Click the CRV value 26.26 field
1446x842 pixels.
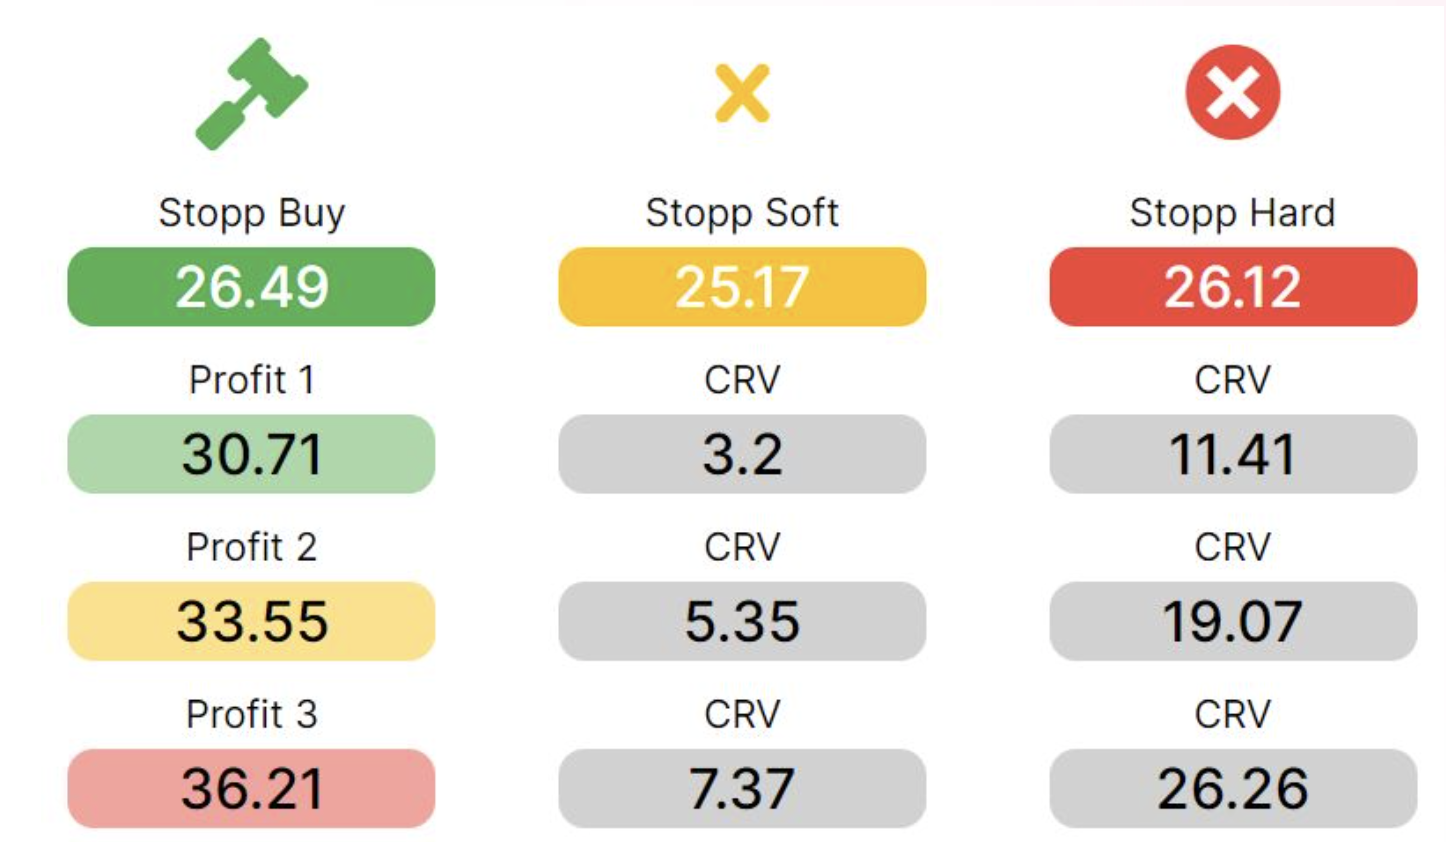pos(1232,788)
